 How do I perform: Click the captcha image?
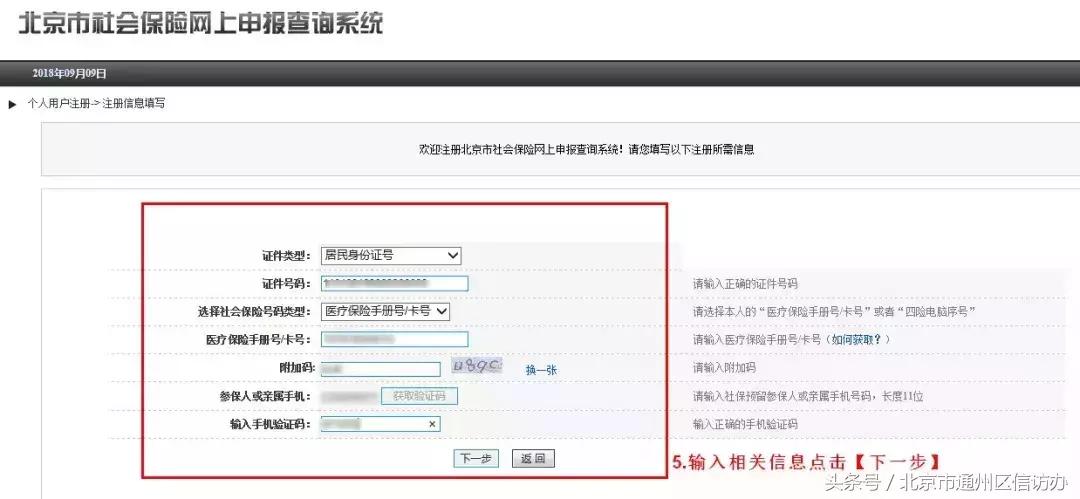[x=477, y=366]
